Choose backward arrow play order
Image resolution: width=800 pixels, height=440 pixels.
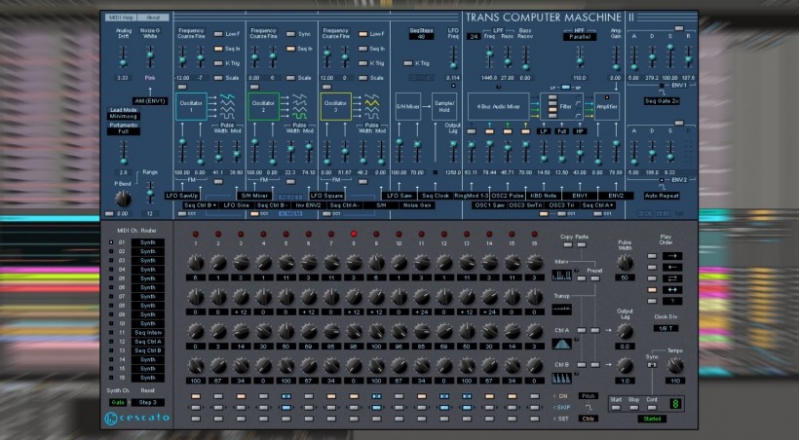(x=672, y=267)
